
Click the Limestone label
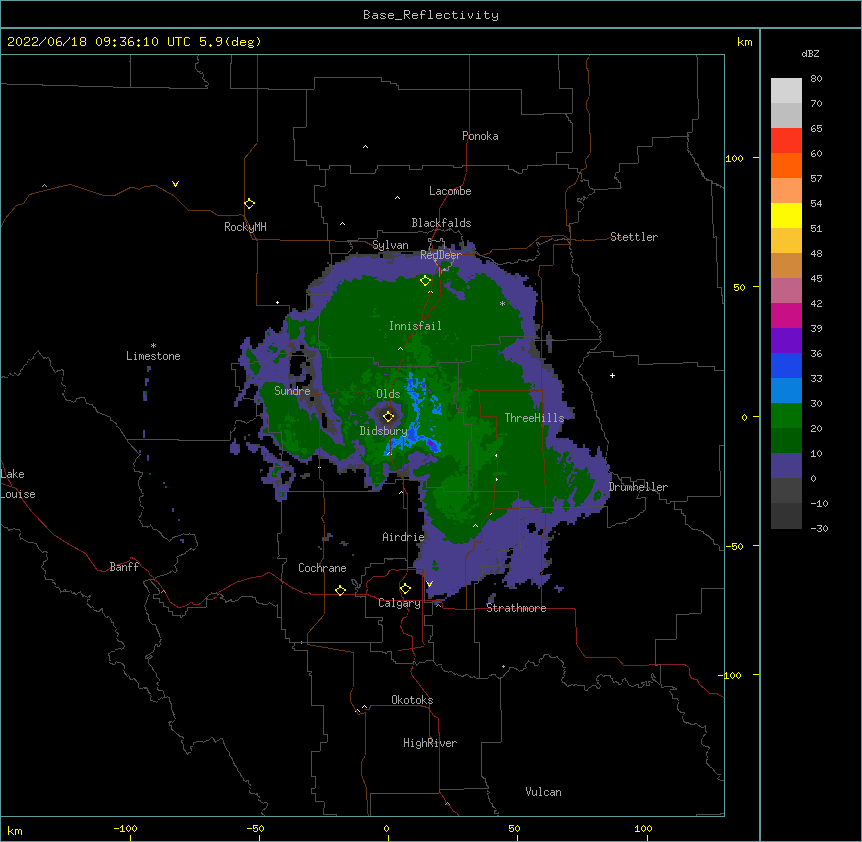tap(153, 356)
